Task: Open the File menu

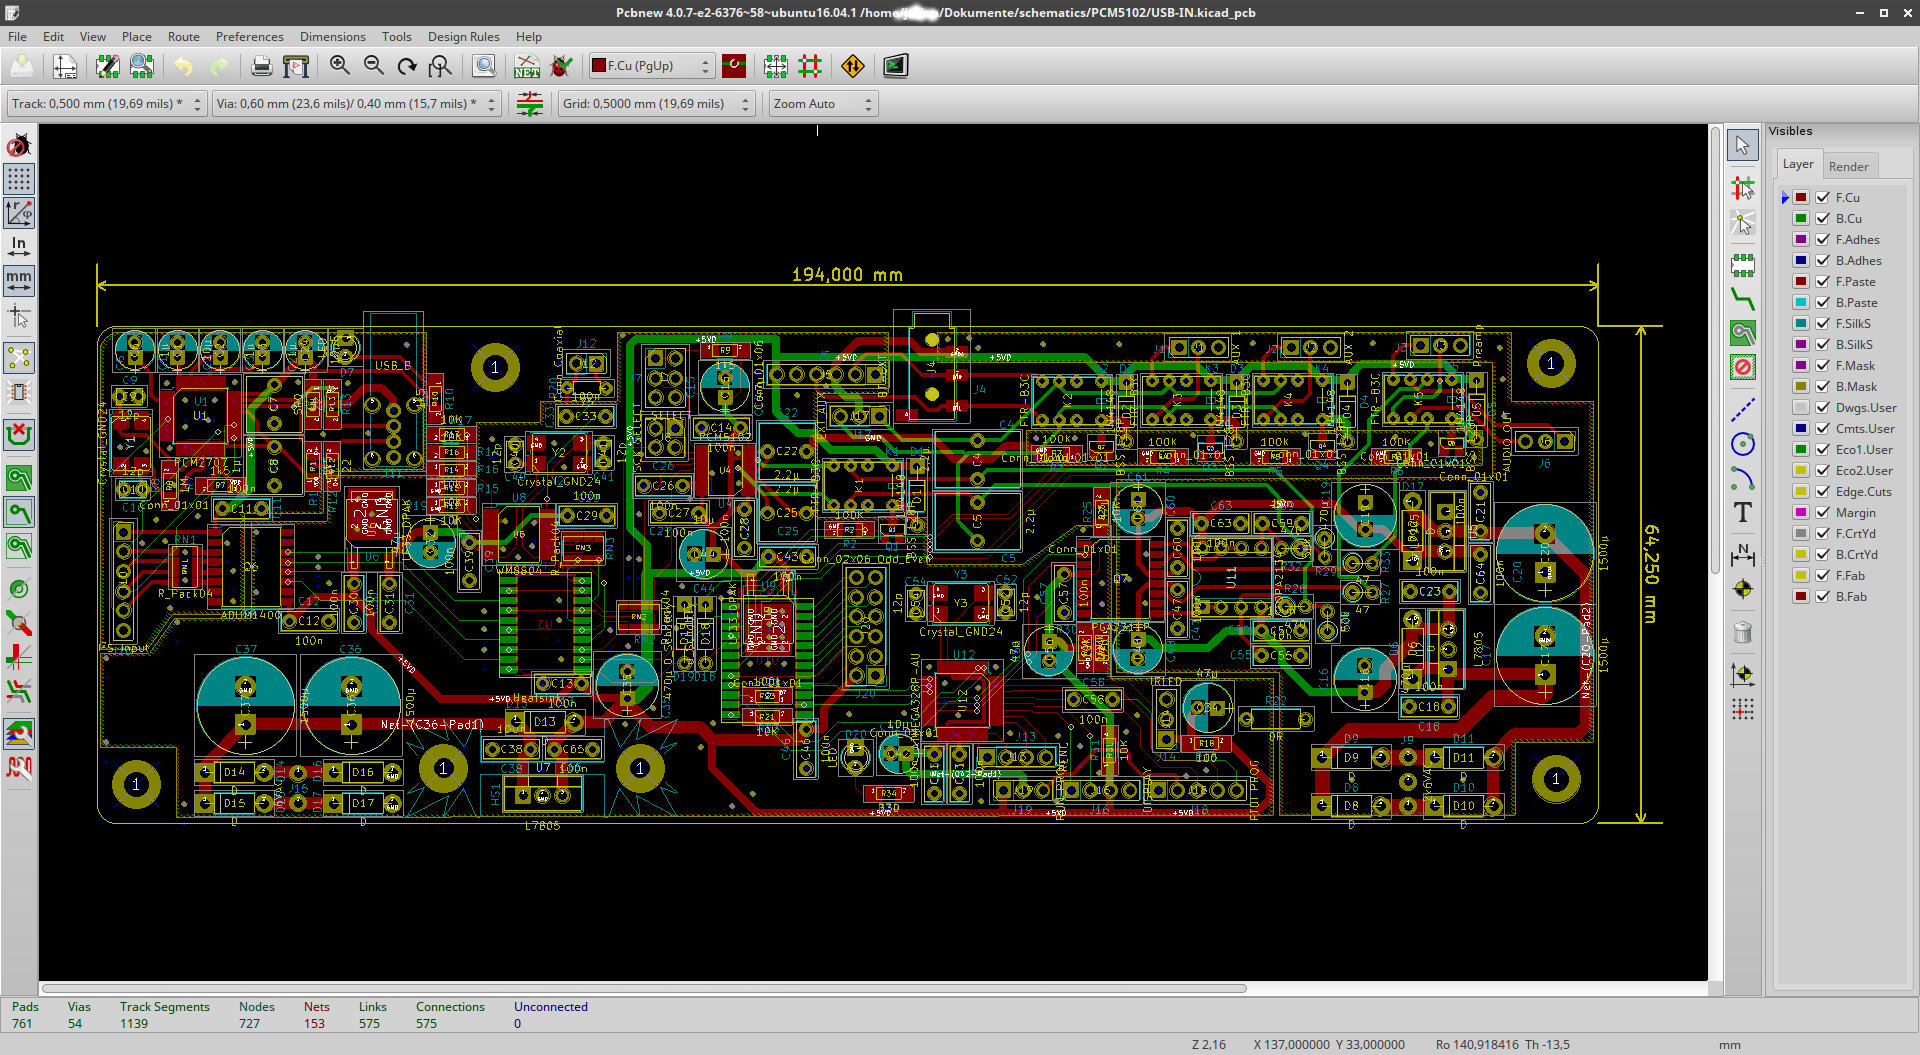Action: [x=18, y=37]
